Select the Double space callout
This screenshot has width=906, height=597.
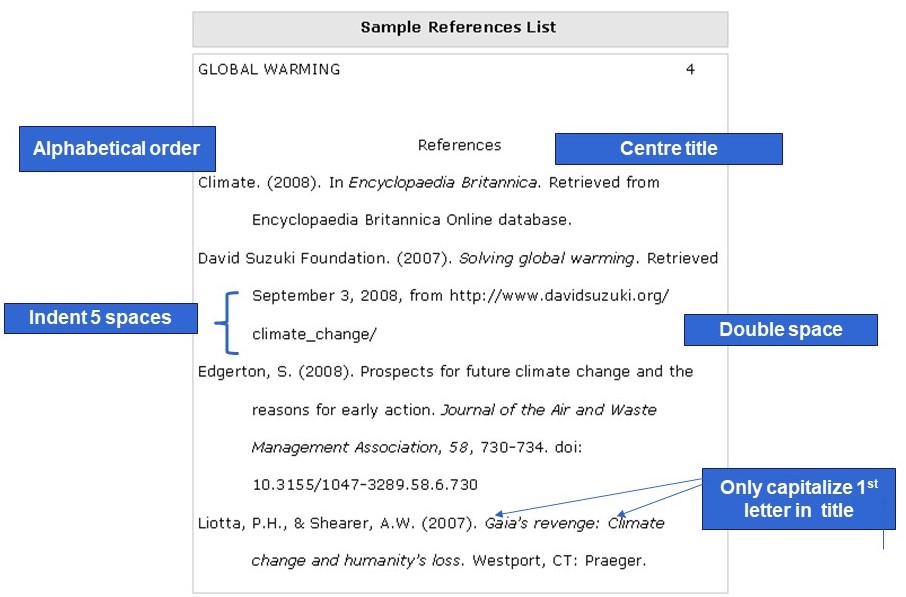click(781, 329)
